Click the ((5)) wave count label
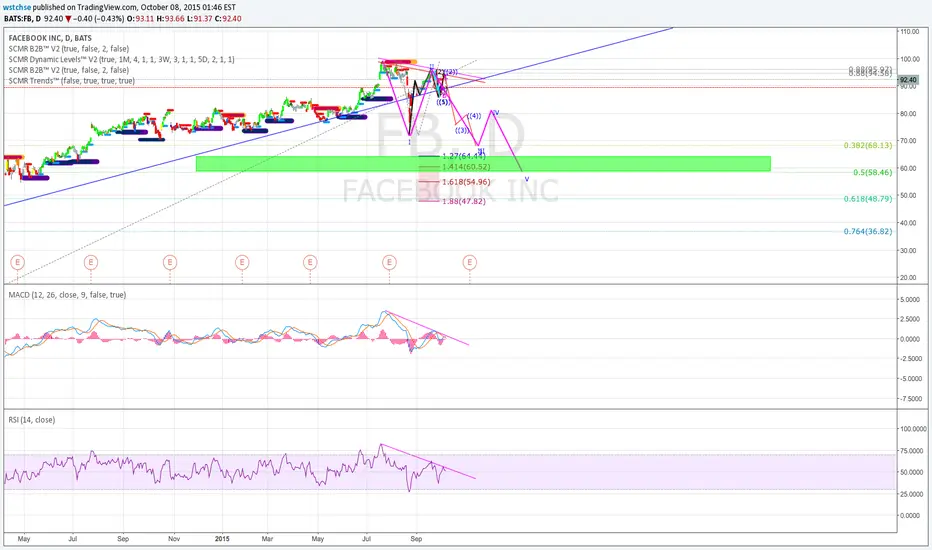 pos(443,102)
